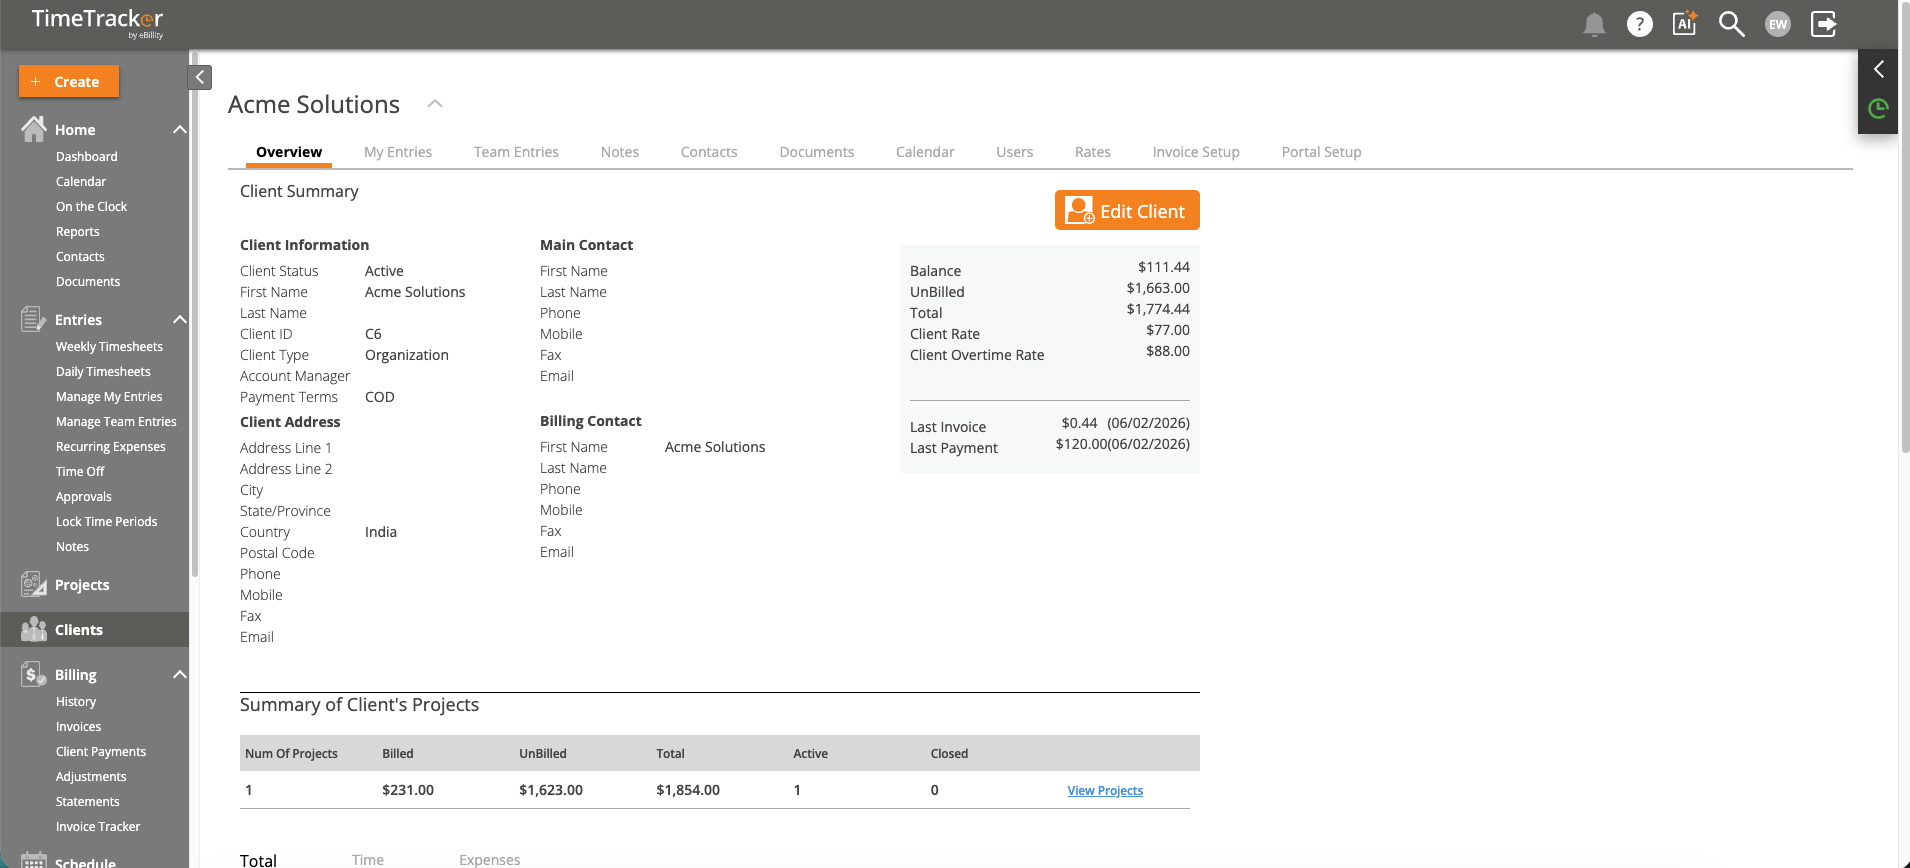Click the Projects icon in sidebar
Image resolution: width=1910 pixels, height=868 pixels.
pyautogui.click(x=33, y=584)
